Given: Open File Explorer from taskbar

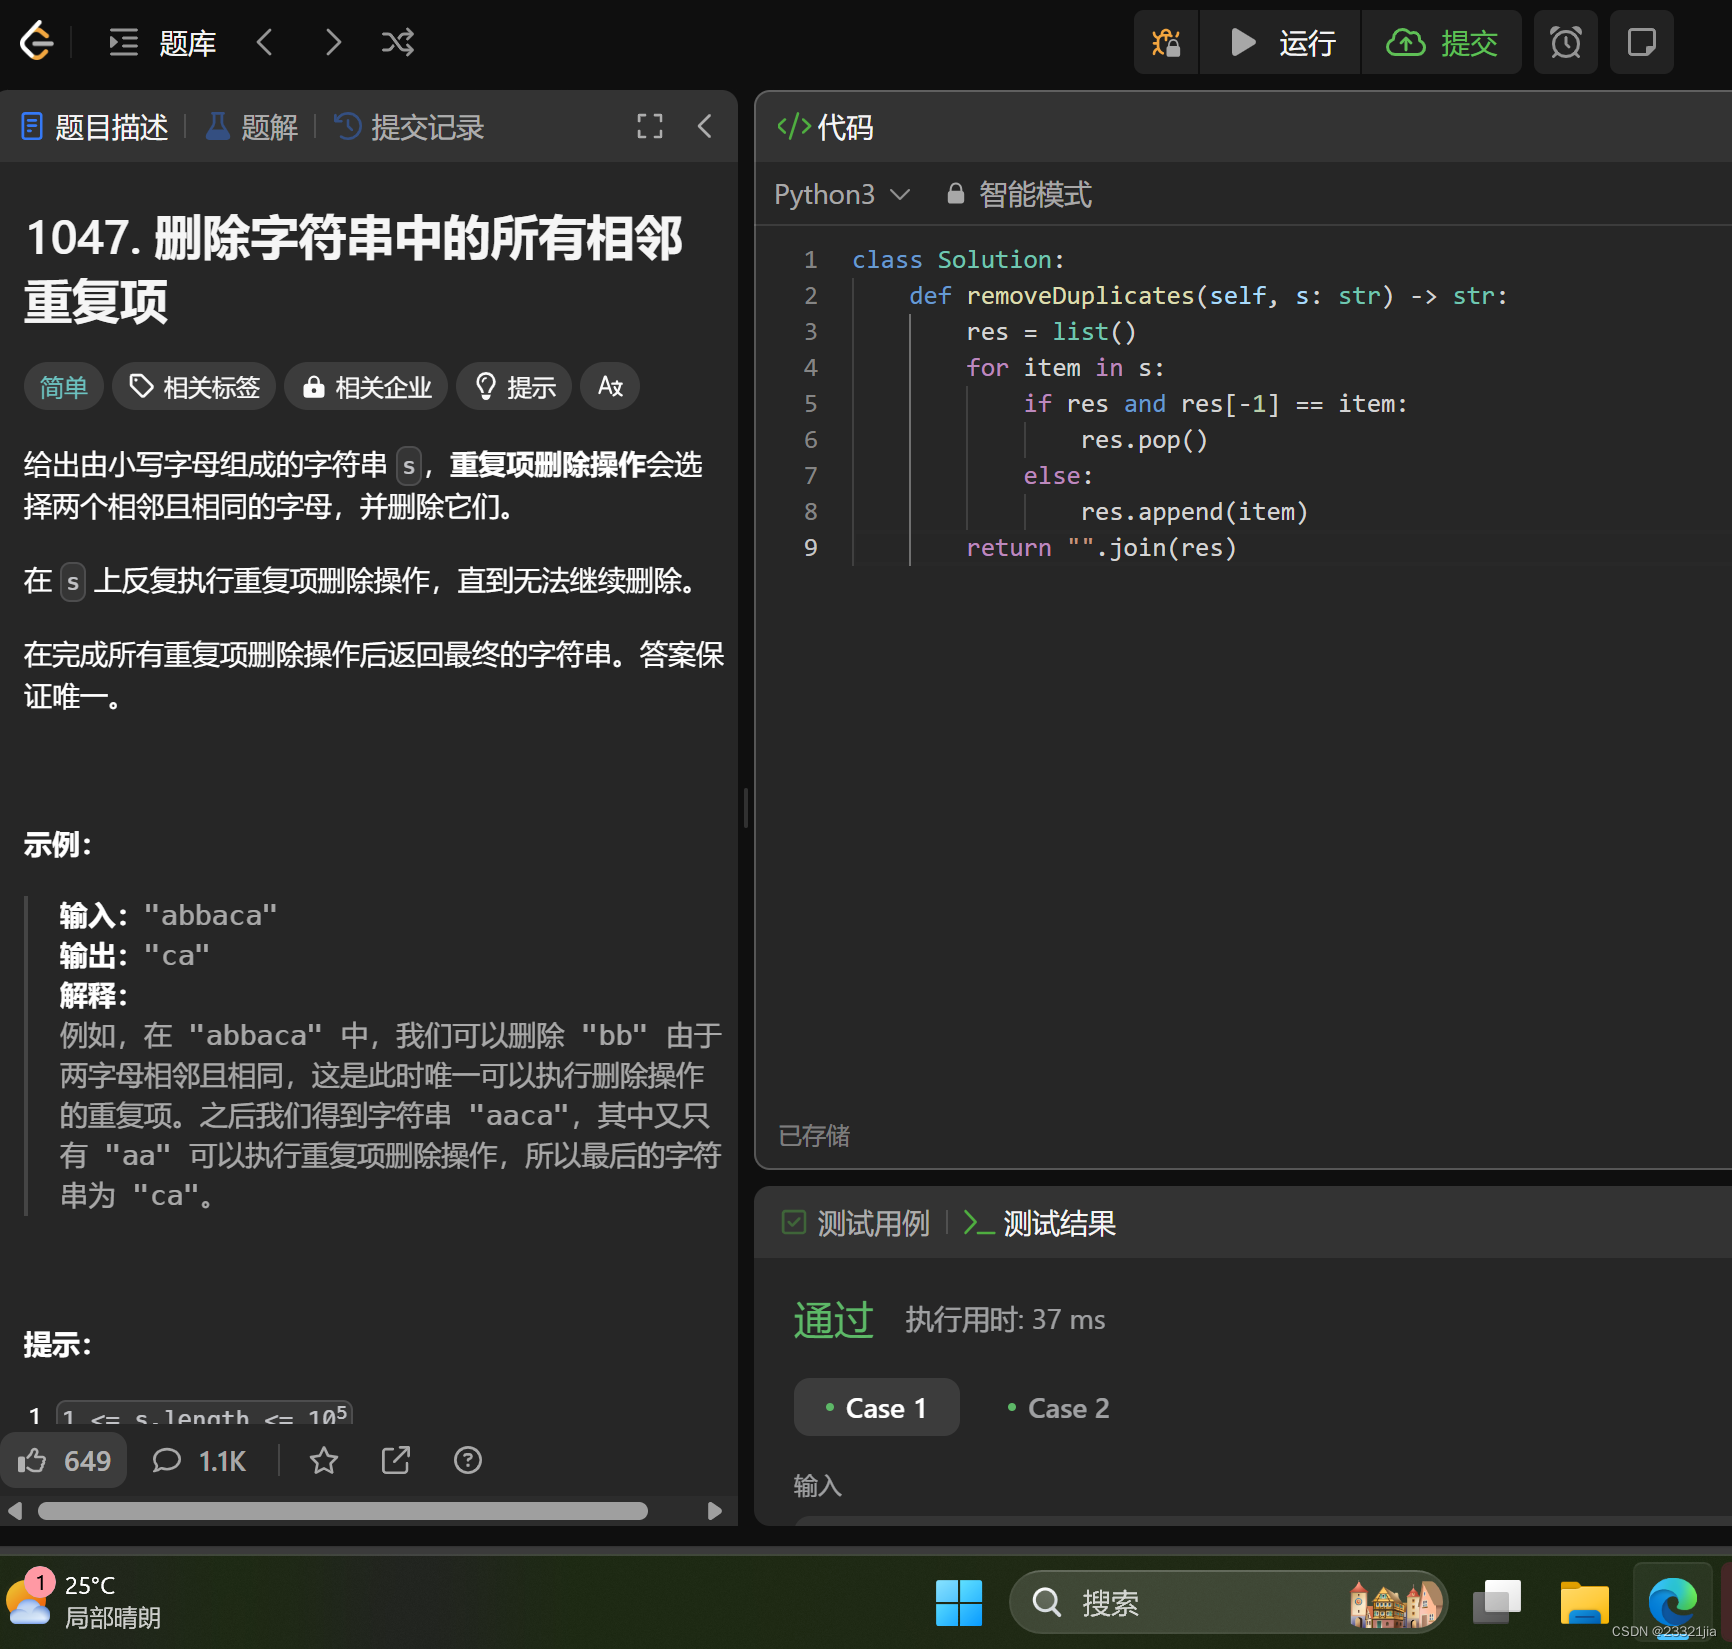Looking at the screenshot, I should pyautogui.click(x=1585, y=1602).
